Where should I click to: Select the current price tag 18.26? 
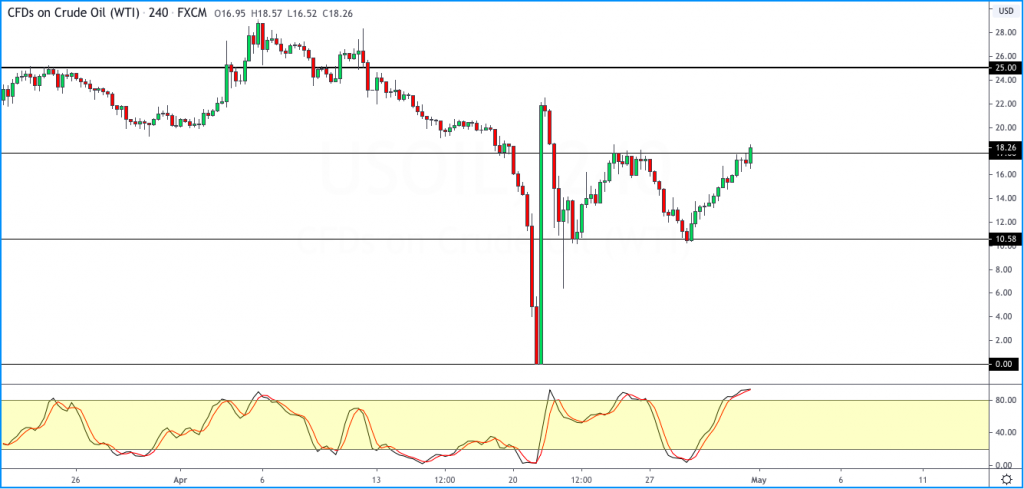(1005, 148)
